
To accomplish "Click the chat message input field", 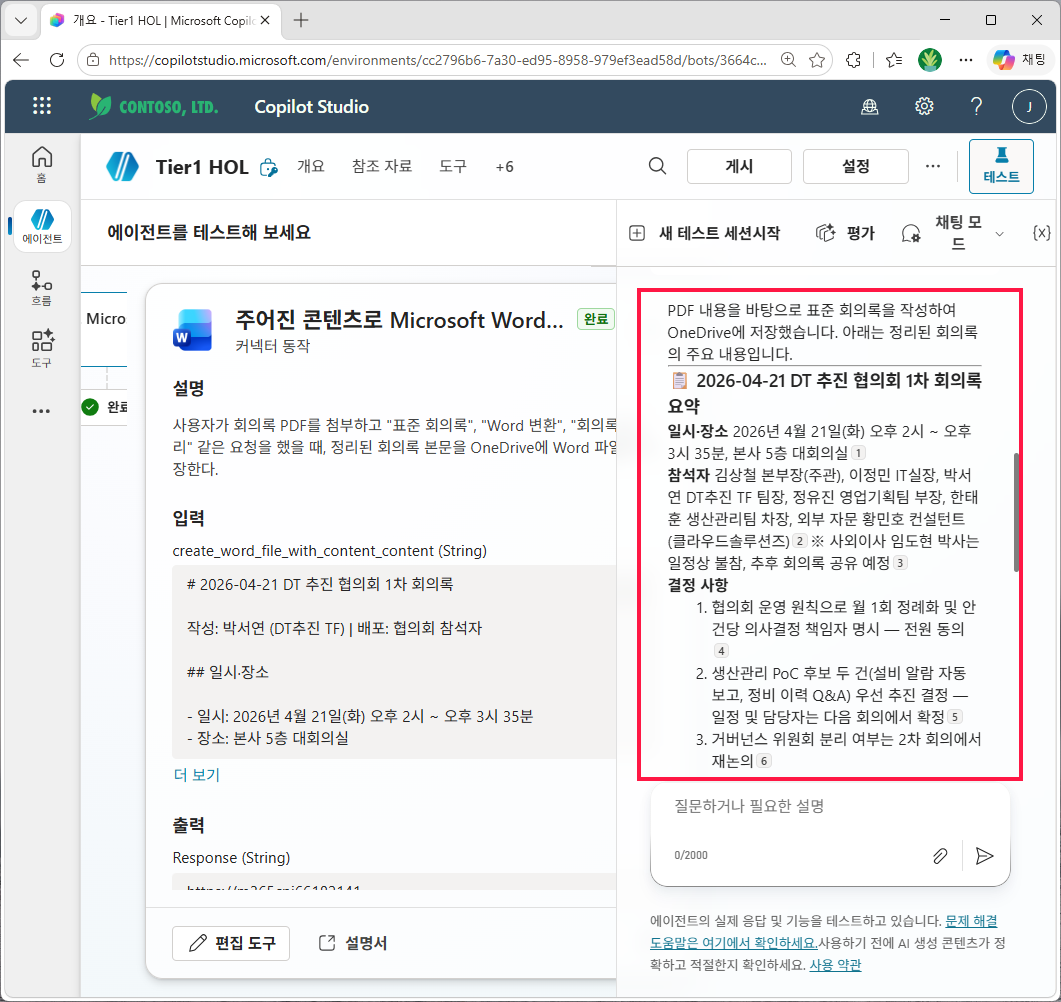I will pyautogui.click(x=830, y=806).
